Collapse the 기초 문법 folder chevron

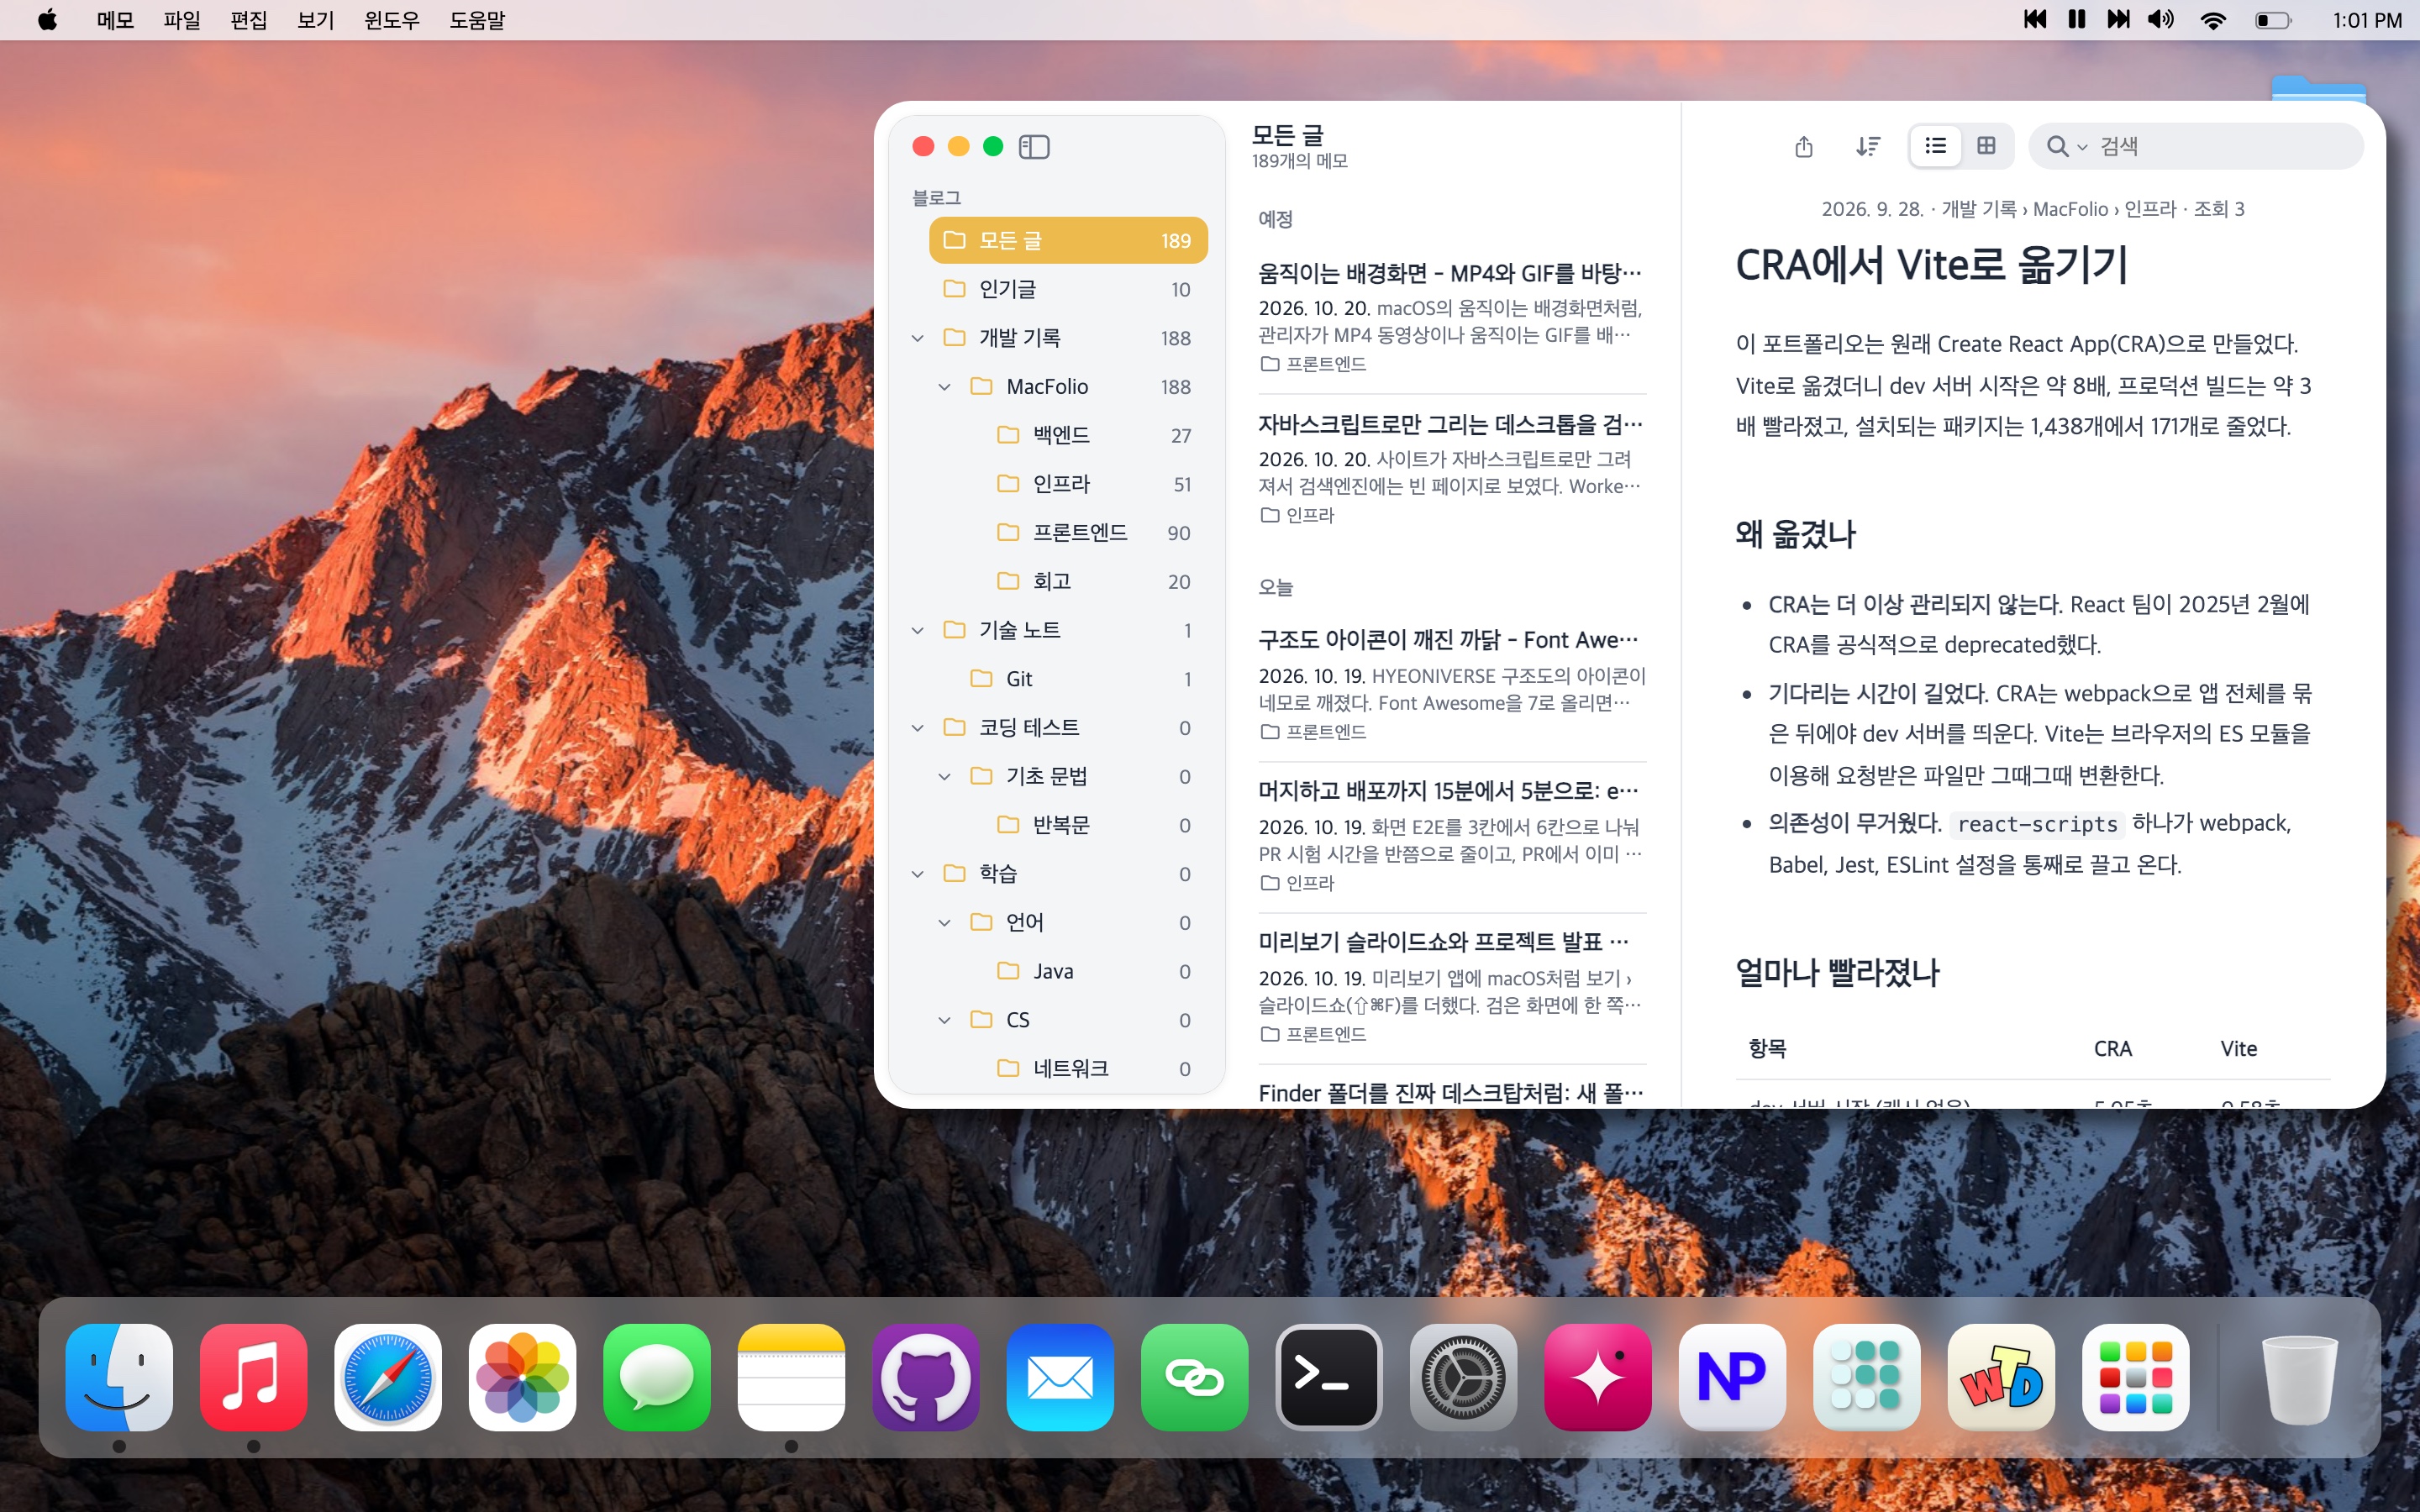coord(944,777)
